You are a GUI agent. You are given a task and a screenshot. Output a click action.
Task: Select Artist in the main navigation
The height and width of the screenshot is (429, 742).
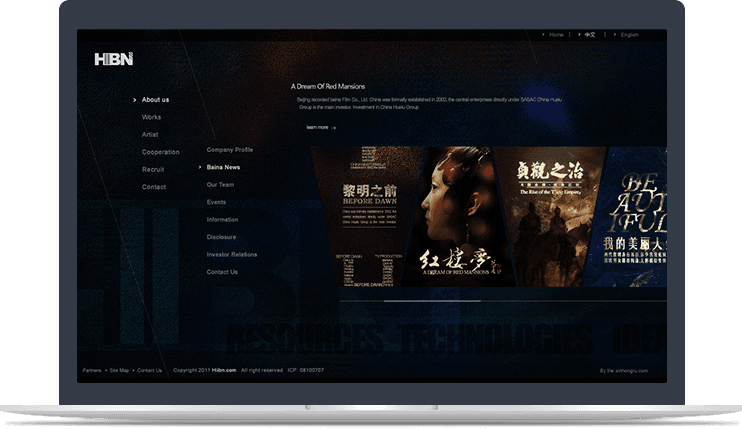[150, 134]
